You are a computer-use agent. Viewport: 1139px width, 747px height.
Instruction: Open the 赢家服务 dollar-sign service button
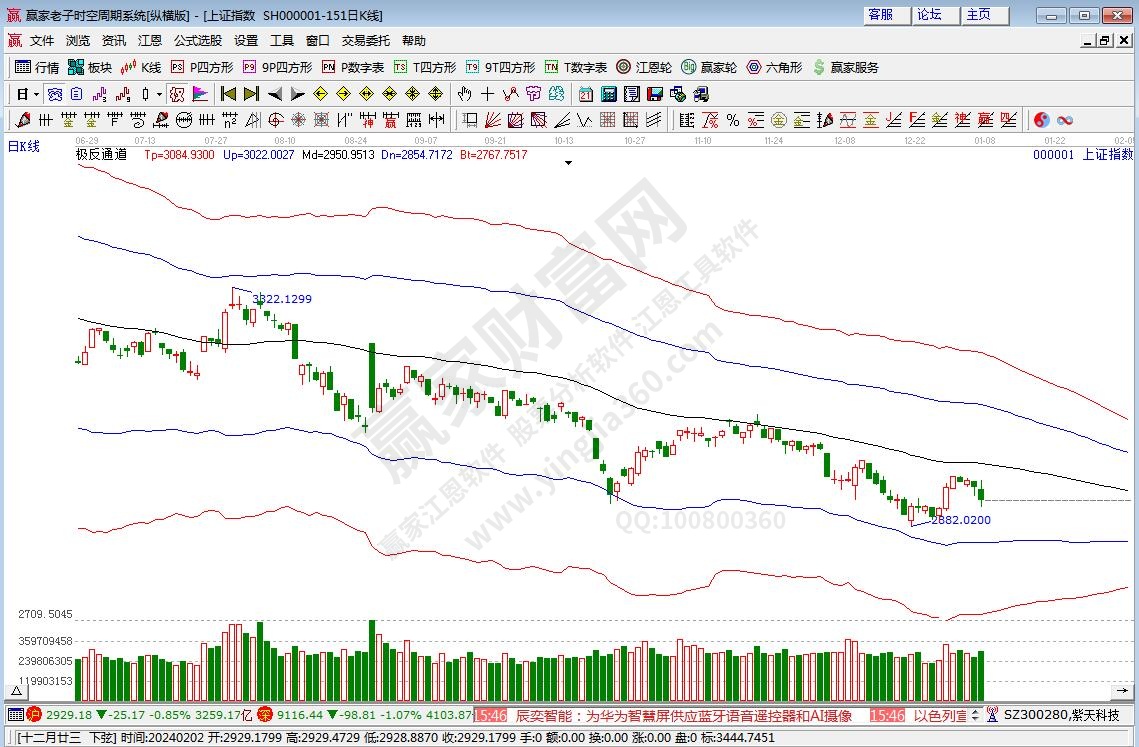pos(845,68)
